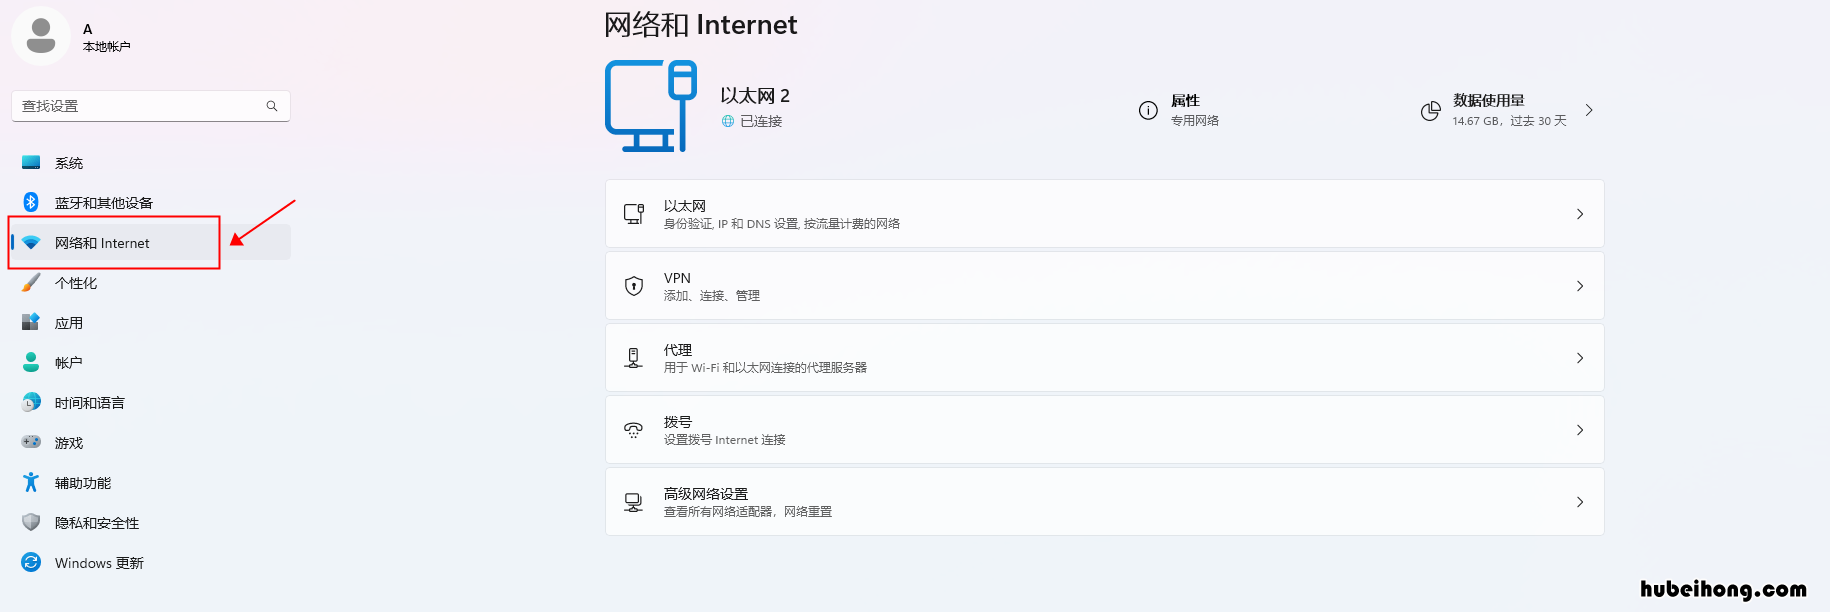Click the 系统 monitor icon in the sidebar

coord(31,162)
